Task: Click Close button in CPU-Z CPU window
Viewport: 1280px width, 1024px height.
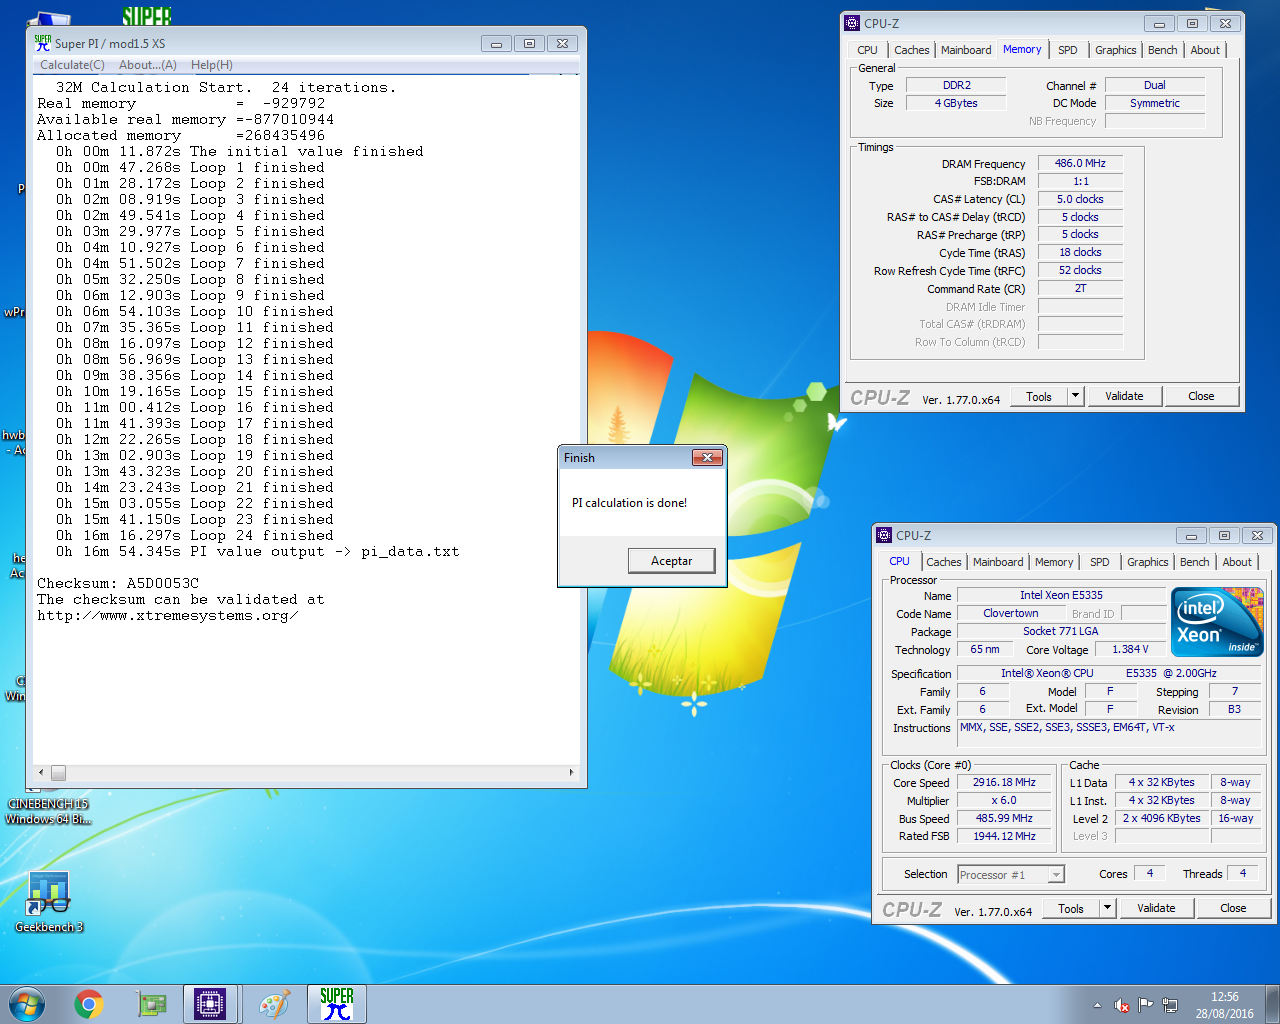Action: click(x=1233, y=908)
